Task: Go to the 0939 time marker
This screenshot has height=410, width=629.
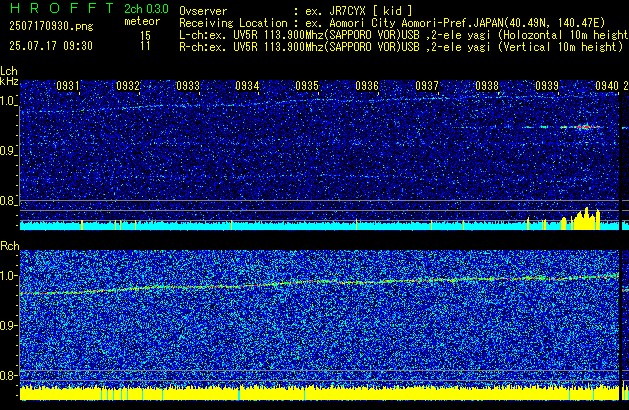Action: tap(547, 86)
